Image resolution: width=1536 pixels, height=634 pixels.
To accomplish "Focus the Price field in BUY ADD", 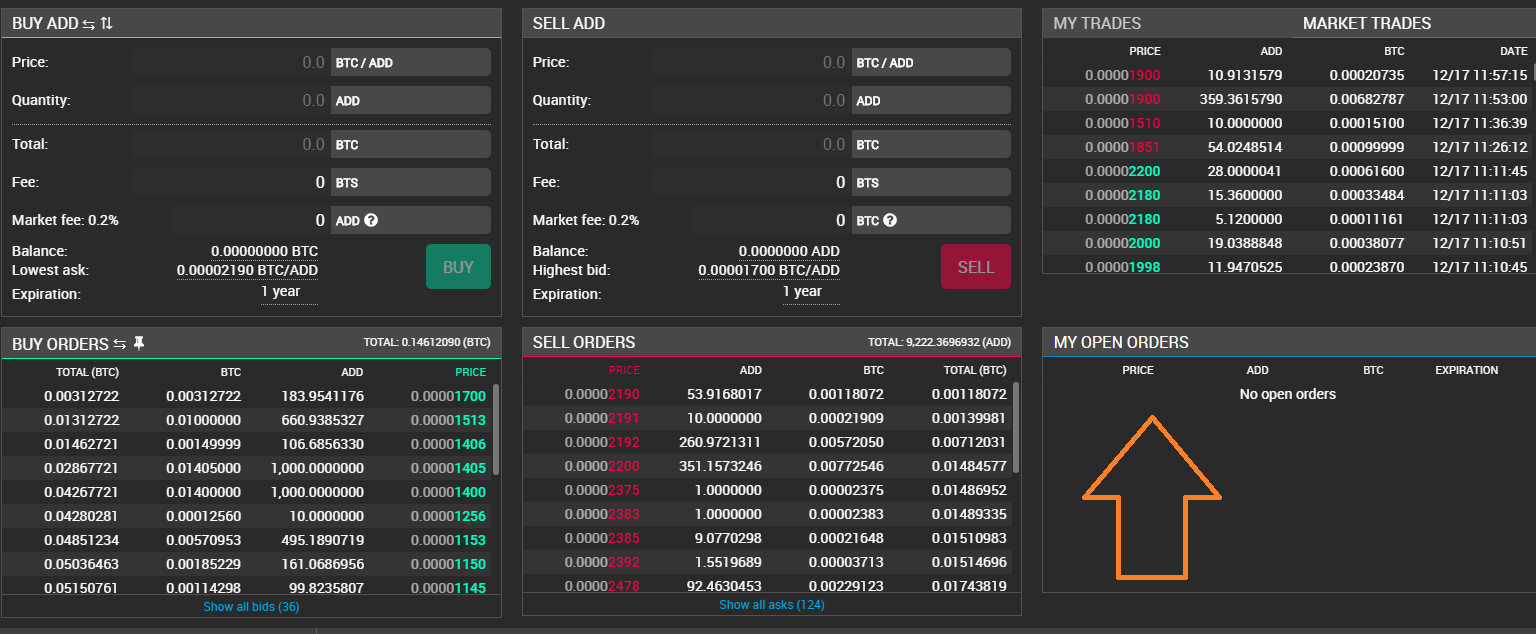I will pyautogui.click(x=230, y=62).
